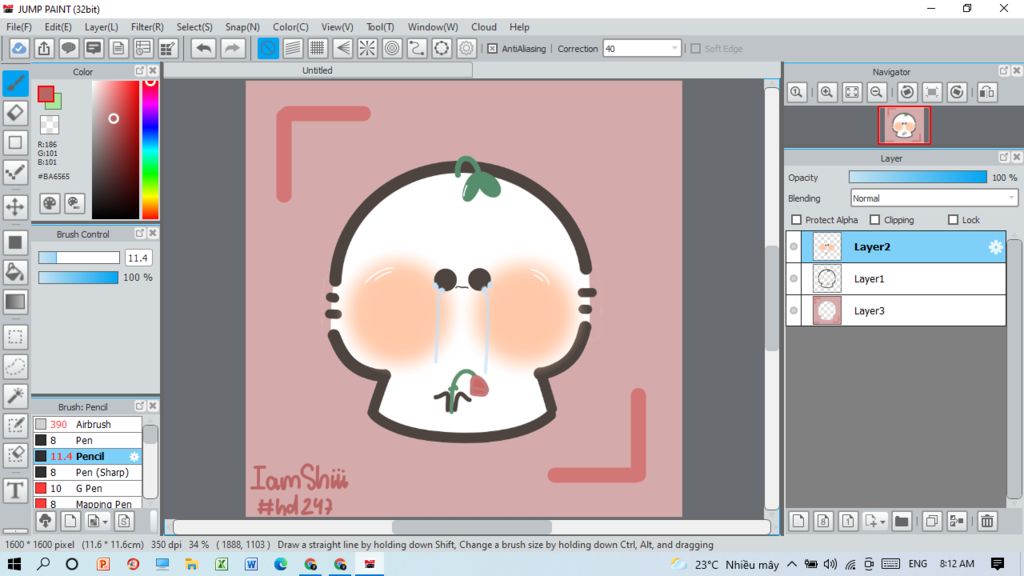Show hidden system tray icons
1024x576 pixels.
coord(792,564)
